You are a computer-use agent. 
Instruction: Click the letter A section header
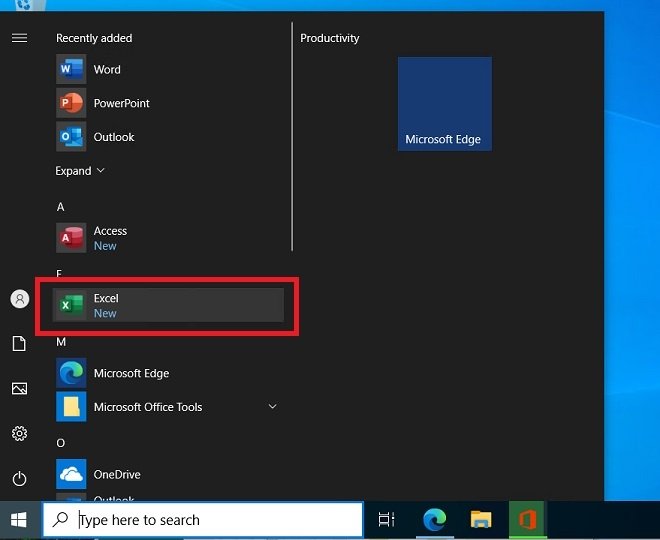61,207
